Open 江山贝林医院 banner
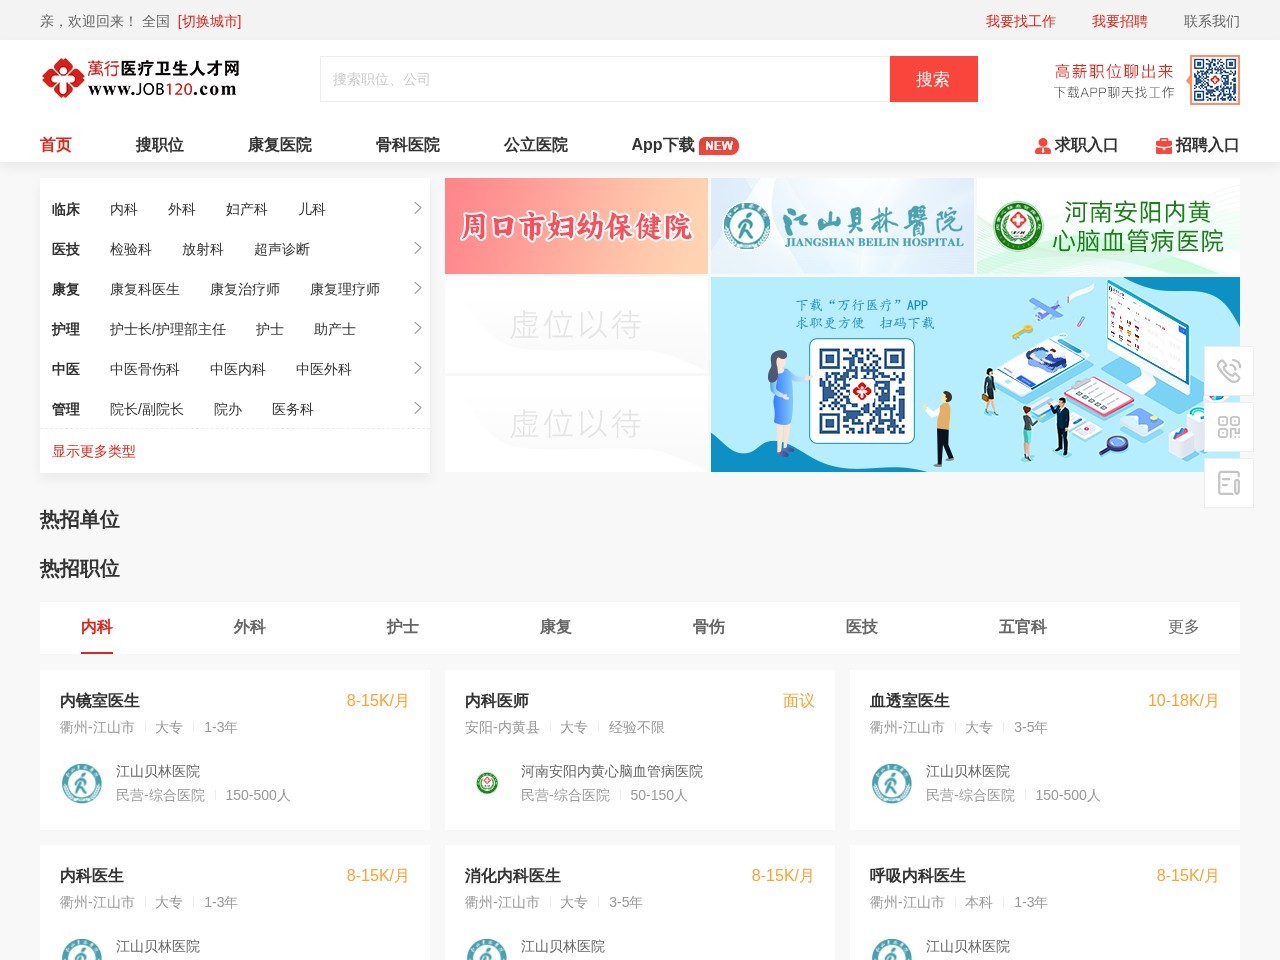Screen dimensions: 1280x960 click(x=842, y=226)
